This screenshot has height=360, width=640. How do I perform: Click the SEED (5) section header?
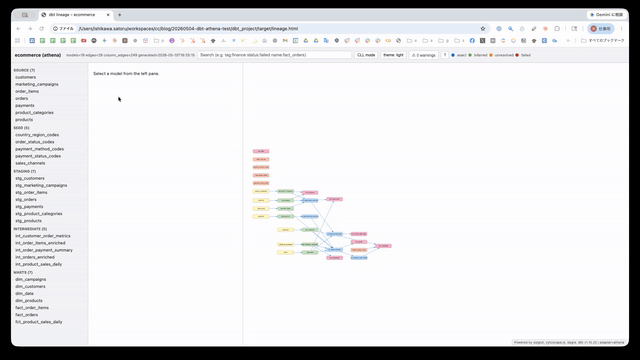tap(22, 128)
